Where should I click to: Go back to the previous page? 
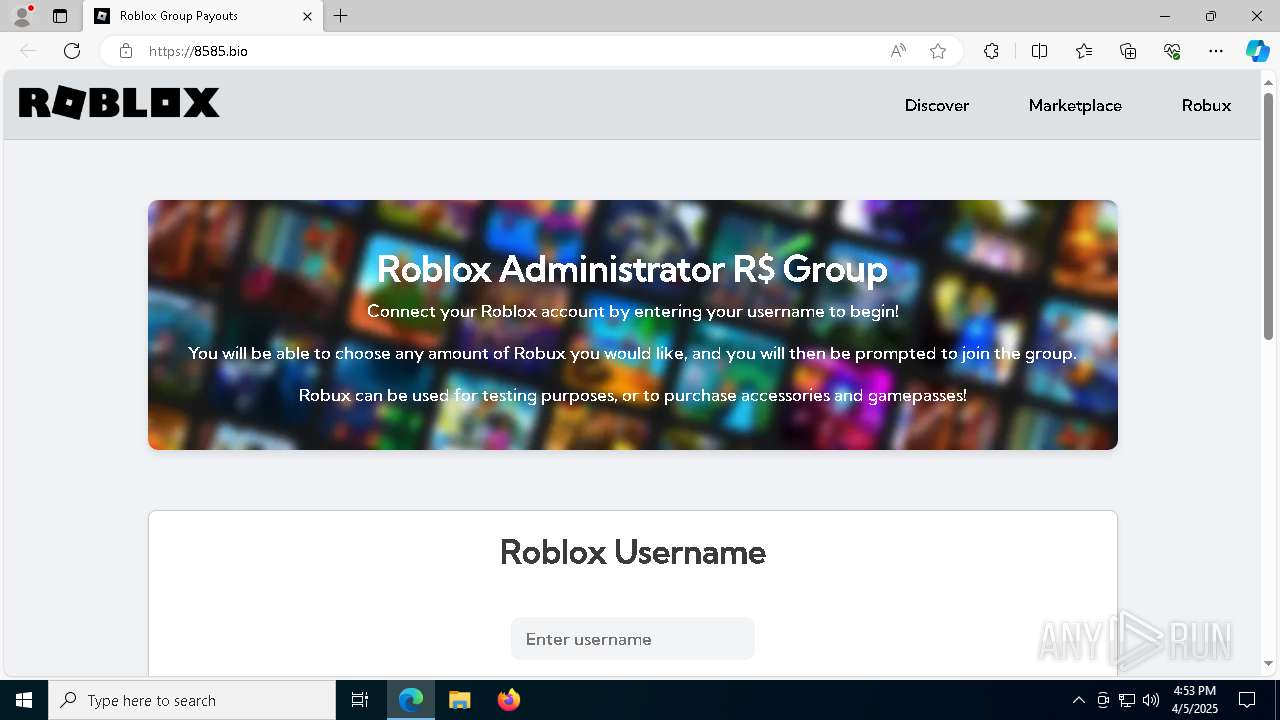28,51
